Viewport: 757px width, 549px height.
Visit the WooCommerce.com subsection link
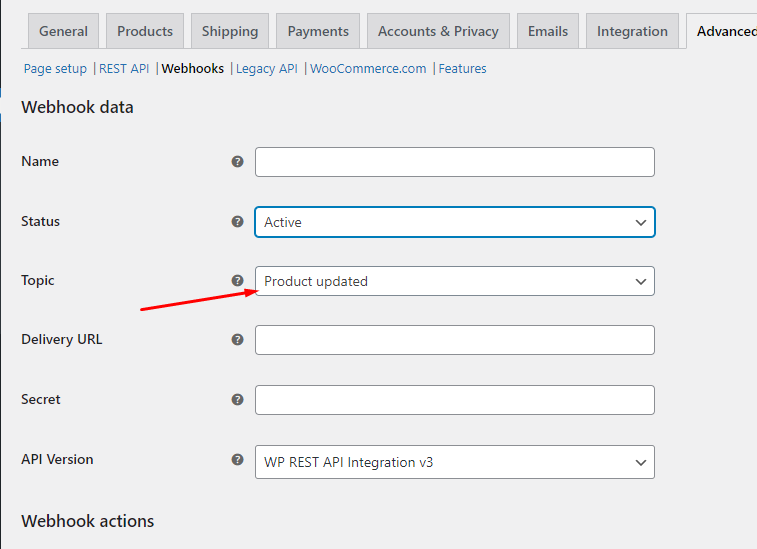(x=368, y=69)
